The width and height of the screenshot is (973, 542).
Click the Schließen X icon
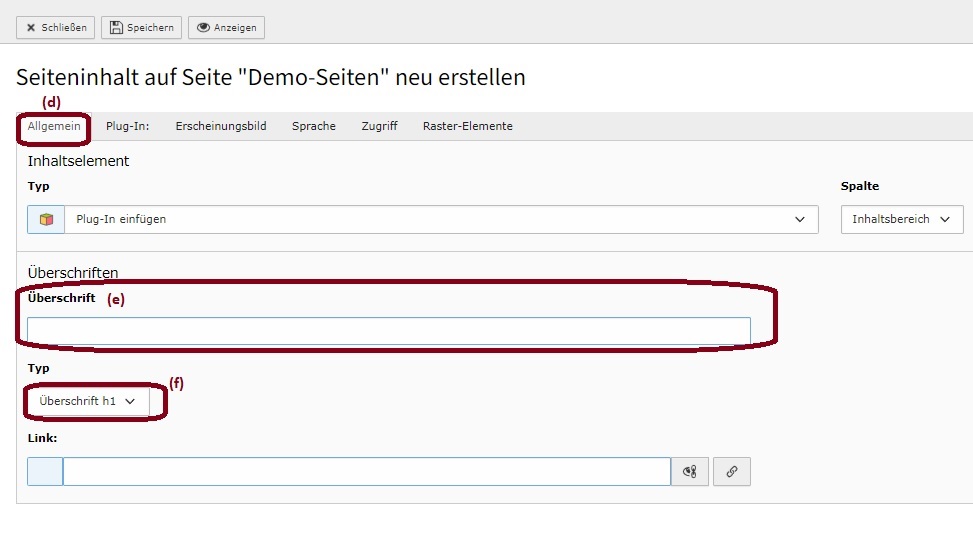tap(31, 27)
